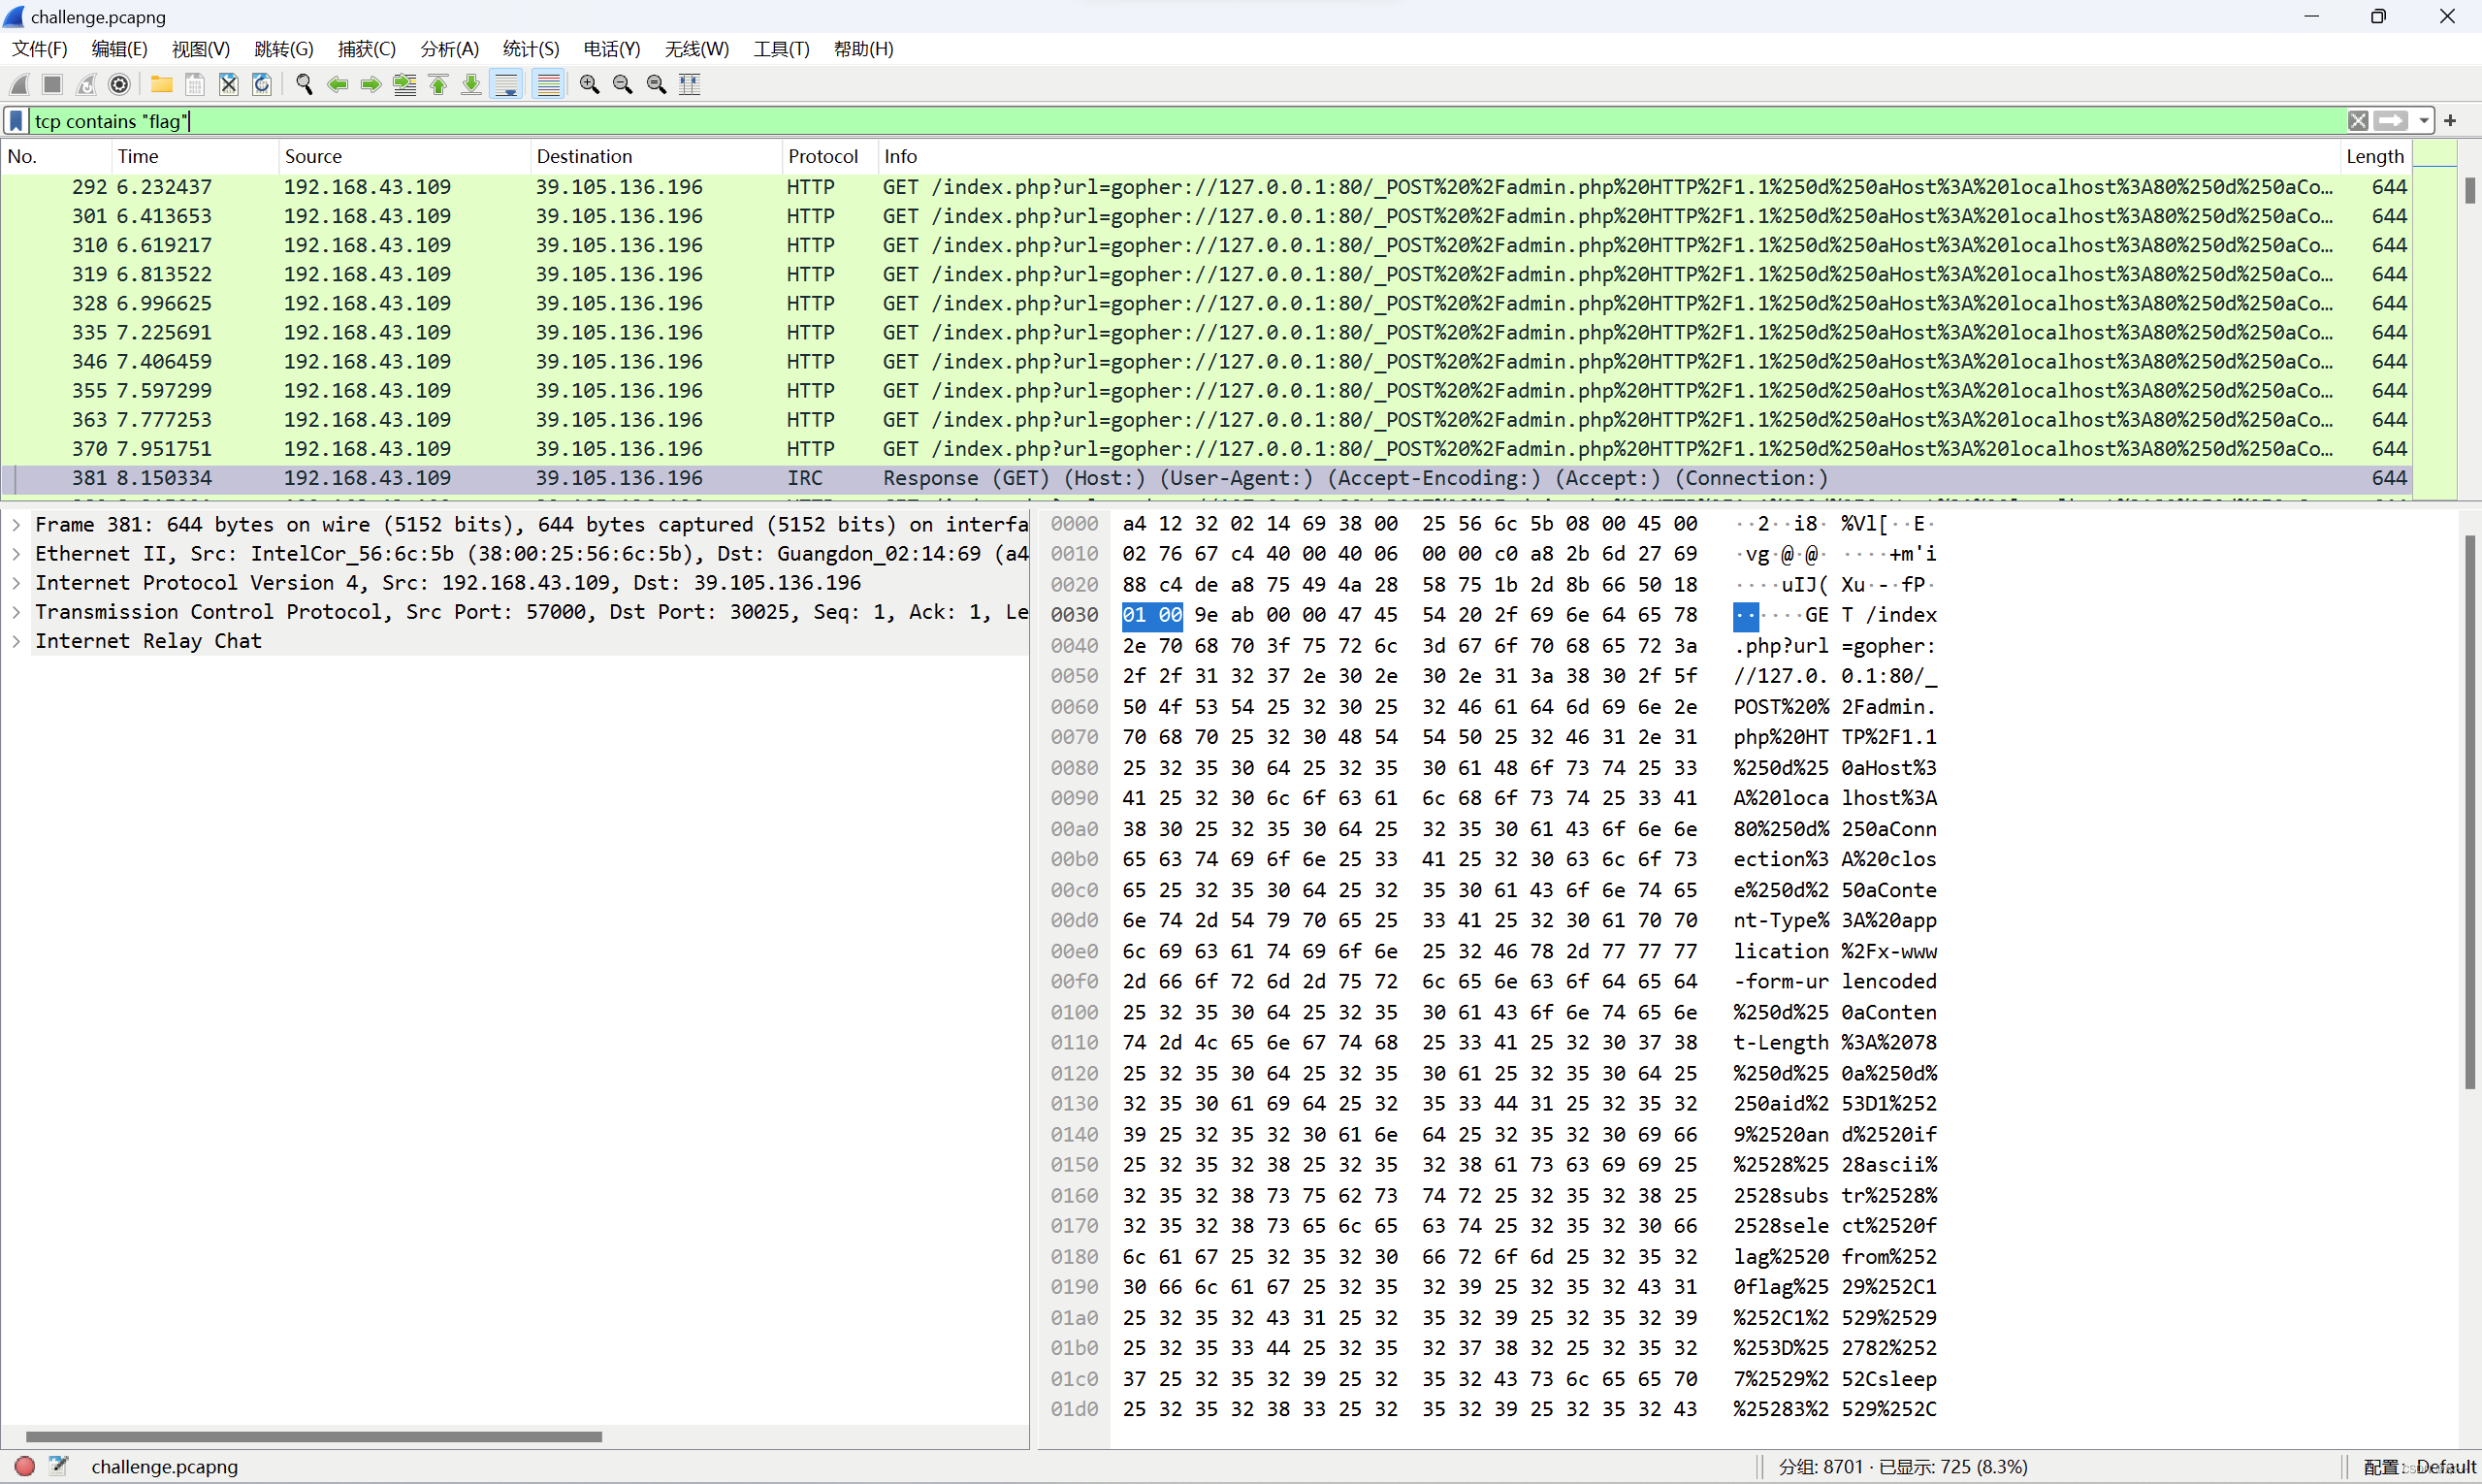Toggle auto-scroll during live capture
The image size is (2482, 1484).
point(507,85)
